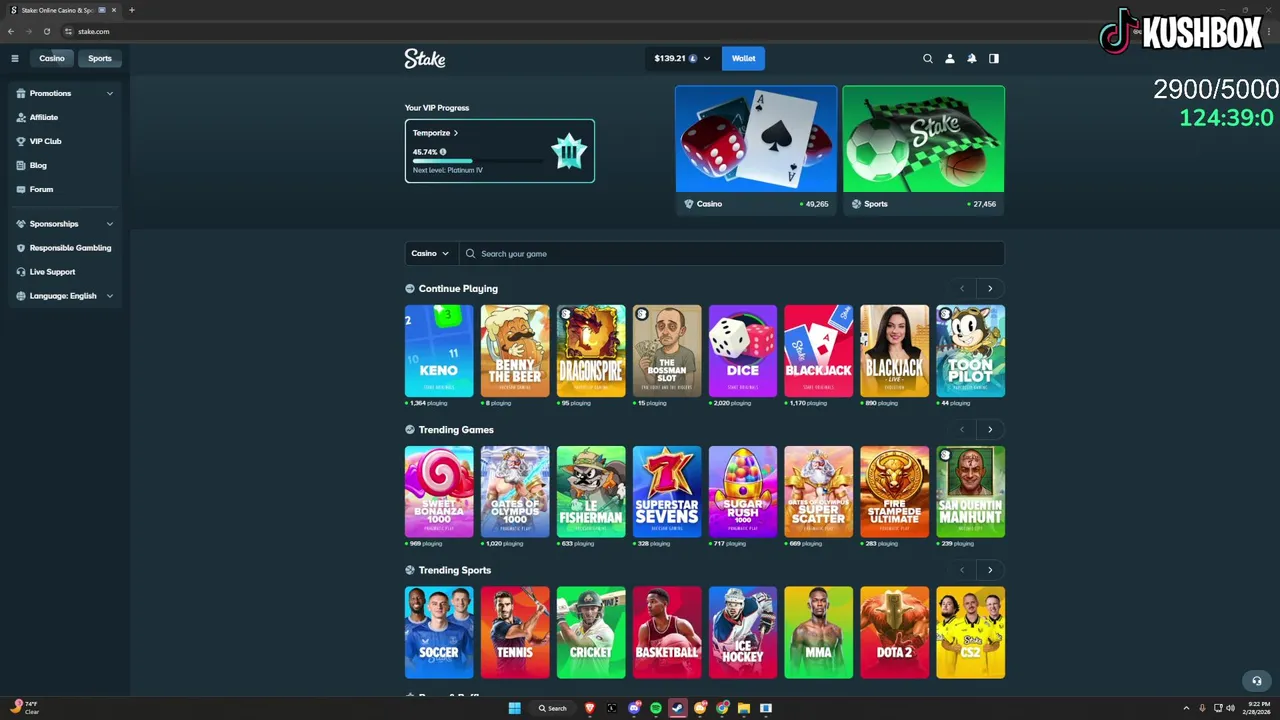Open Spotify from taskbar
1280x720 pixels.
656,708
